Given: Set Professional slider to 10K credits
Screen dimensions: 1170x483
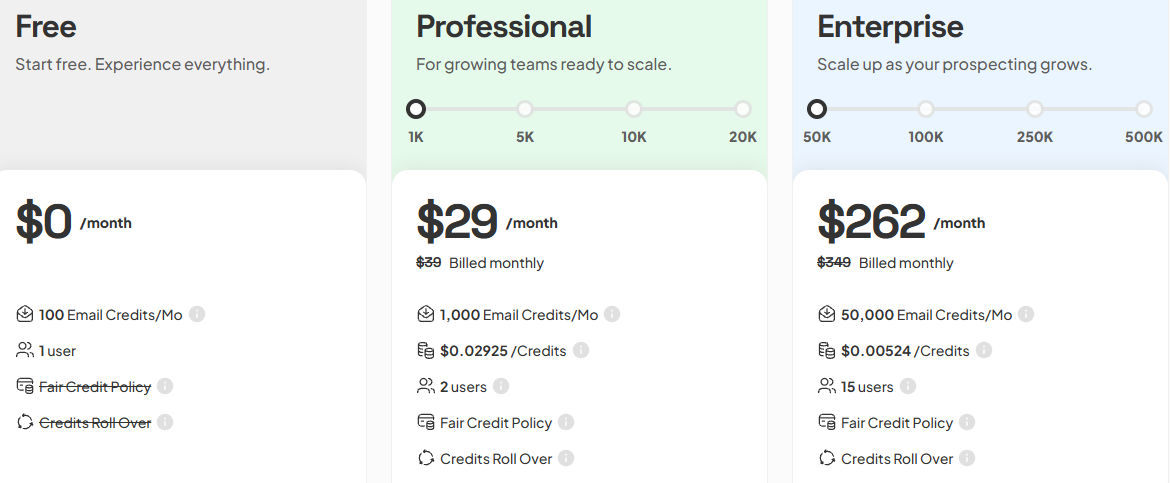Looking at the screenshot, I should tap(634, 109).
